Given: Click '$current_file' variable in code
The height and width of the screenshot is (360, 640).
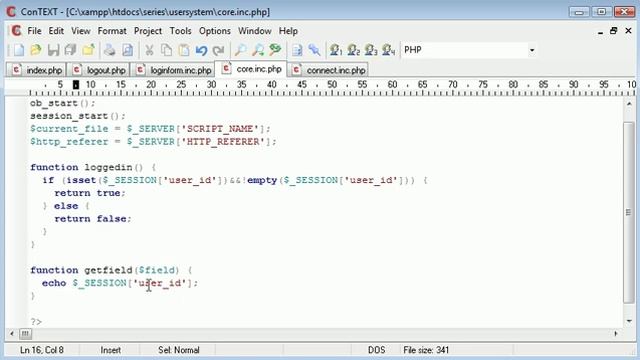Looking at the screenshot, I should coord(69,129).
